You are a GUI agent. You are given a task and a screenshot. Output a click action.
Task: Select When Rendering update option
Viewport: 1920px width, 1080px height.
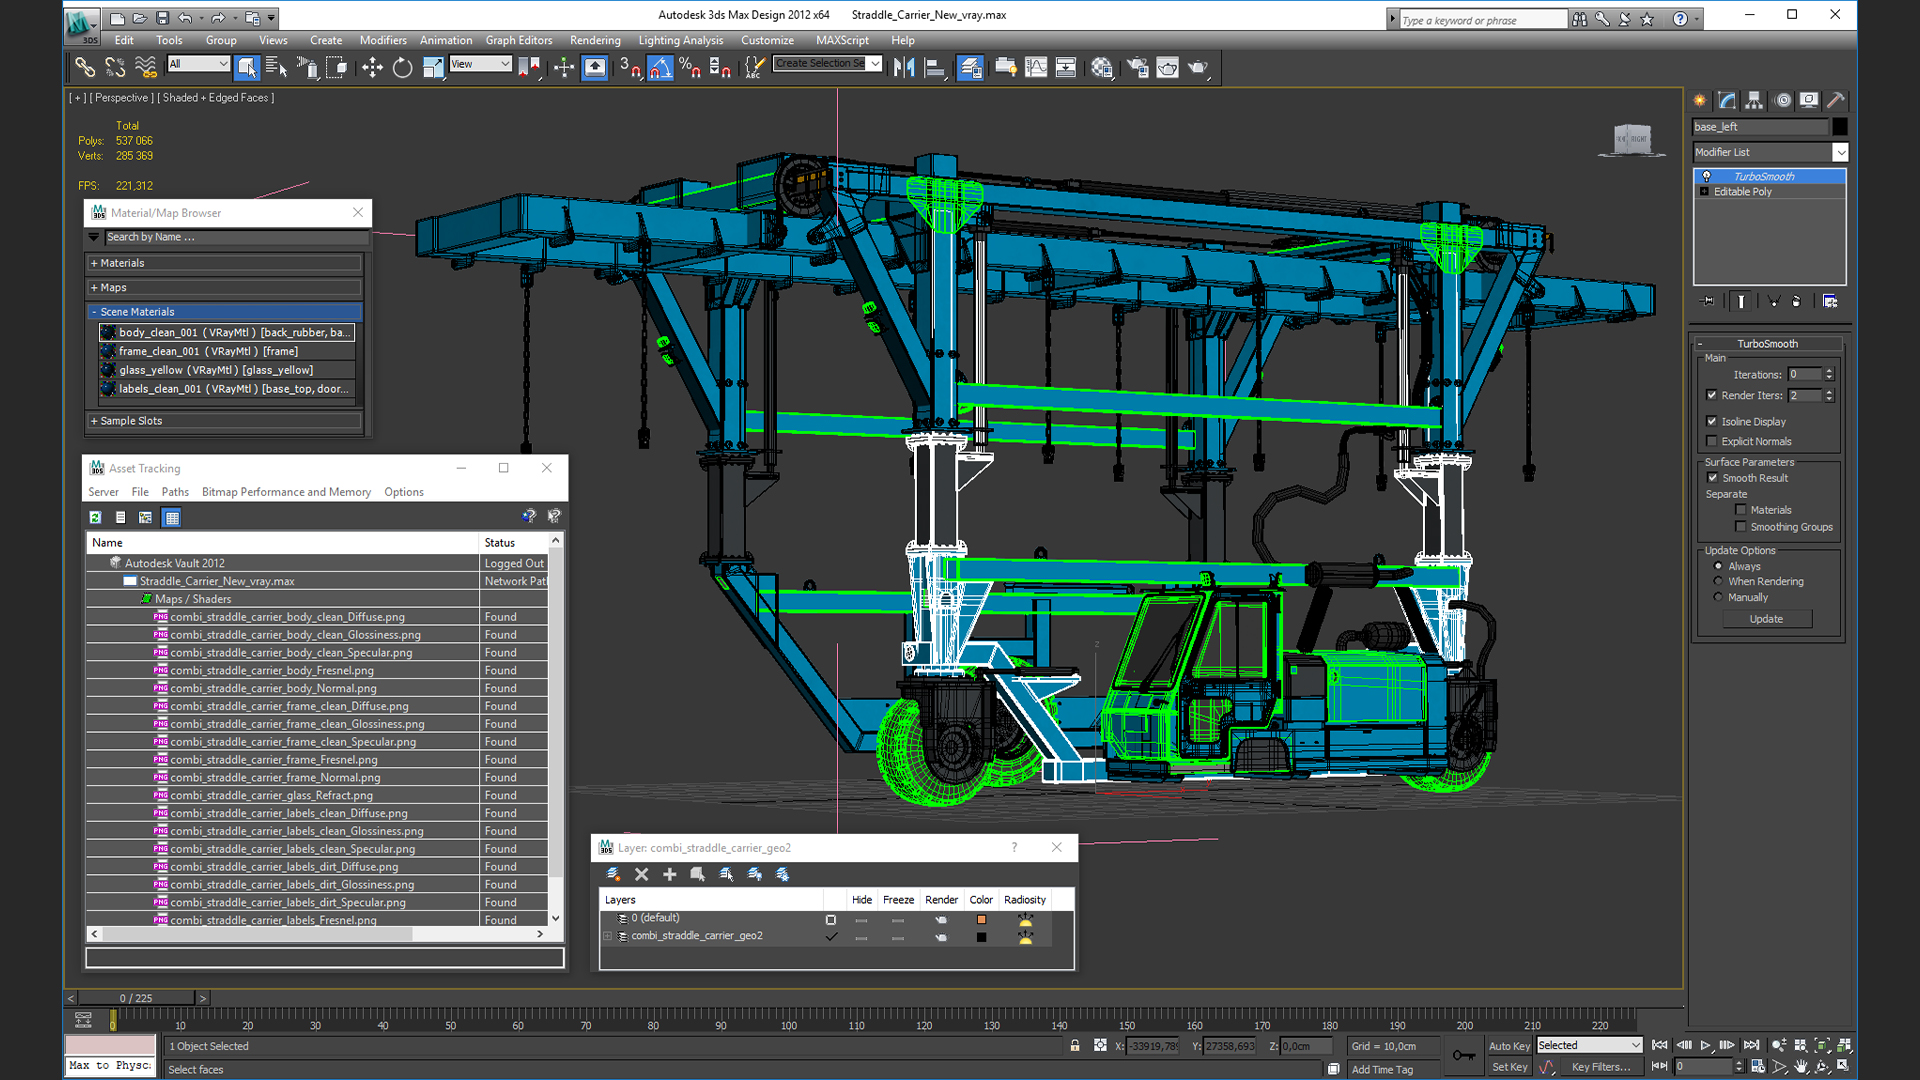click(1718, 581)
